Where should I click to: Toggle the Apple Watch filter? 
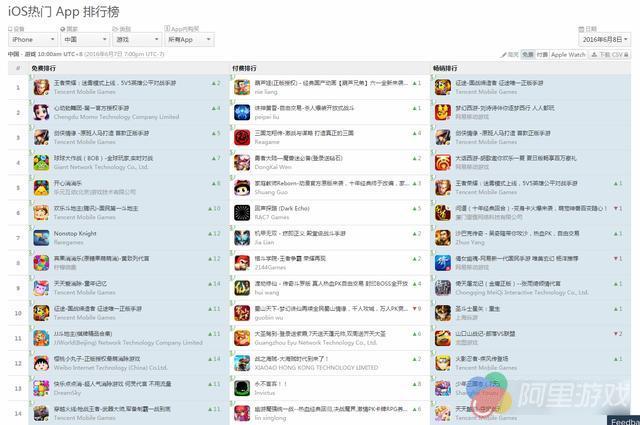[568, 54]
